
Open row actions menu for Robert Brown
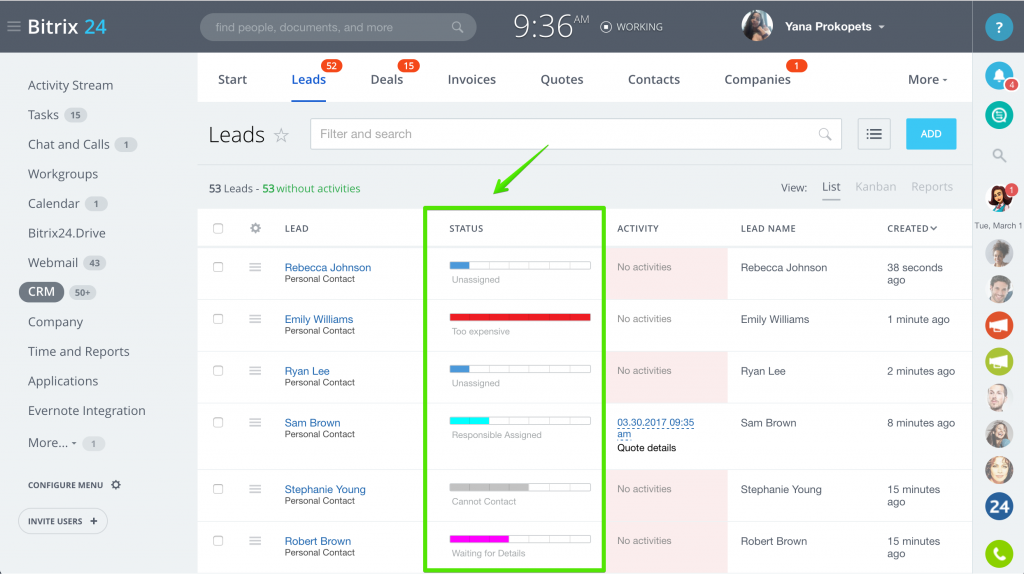pos(255,541)
